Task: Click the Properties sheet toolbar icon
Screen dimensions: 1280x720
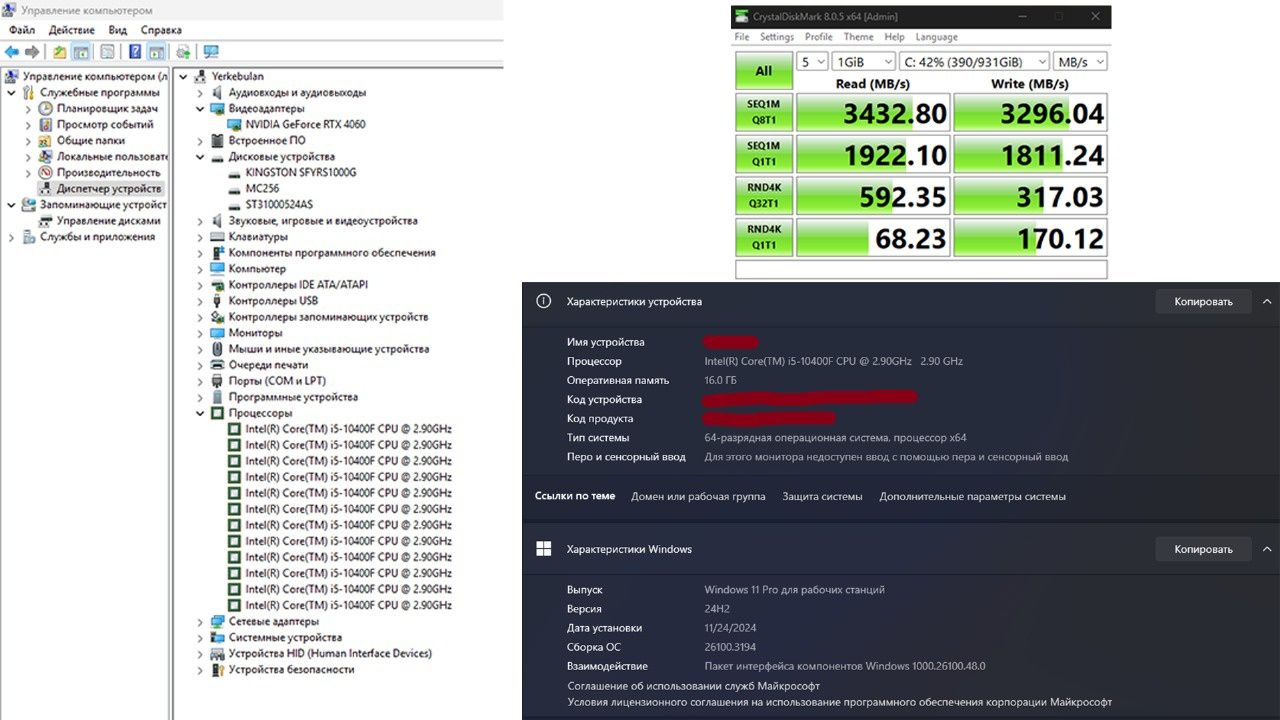Action: 107,52
